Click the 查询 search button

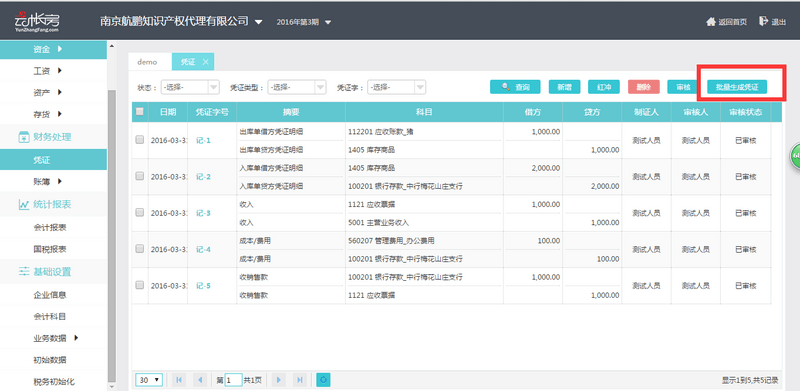click(515, 87)
